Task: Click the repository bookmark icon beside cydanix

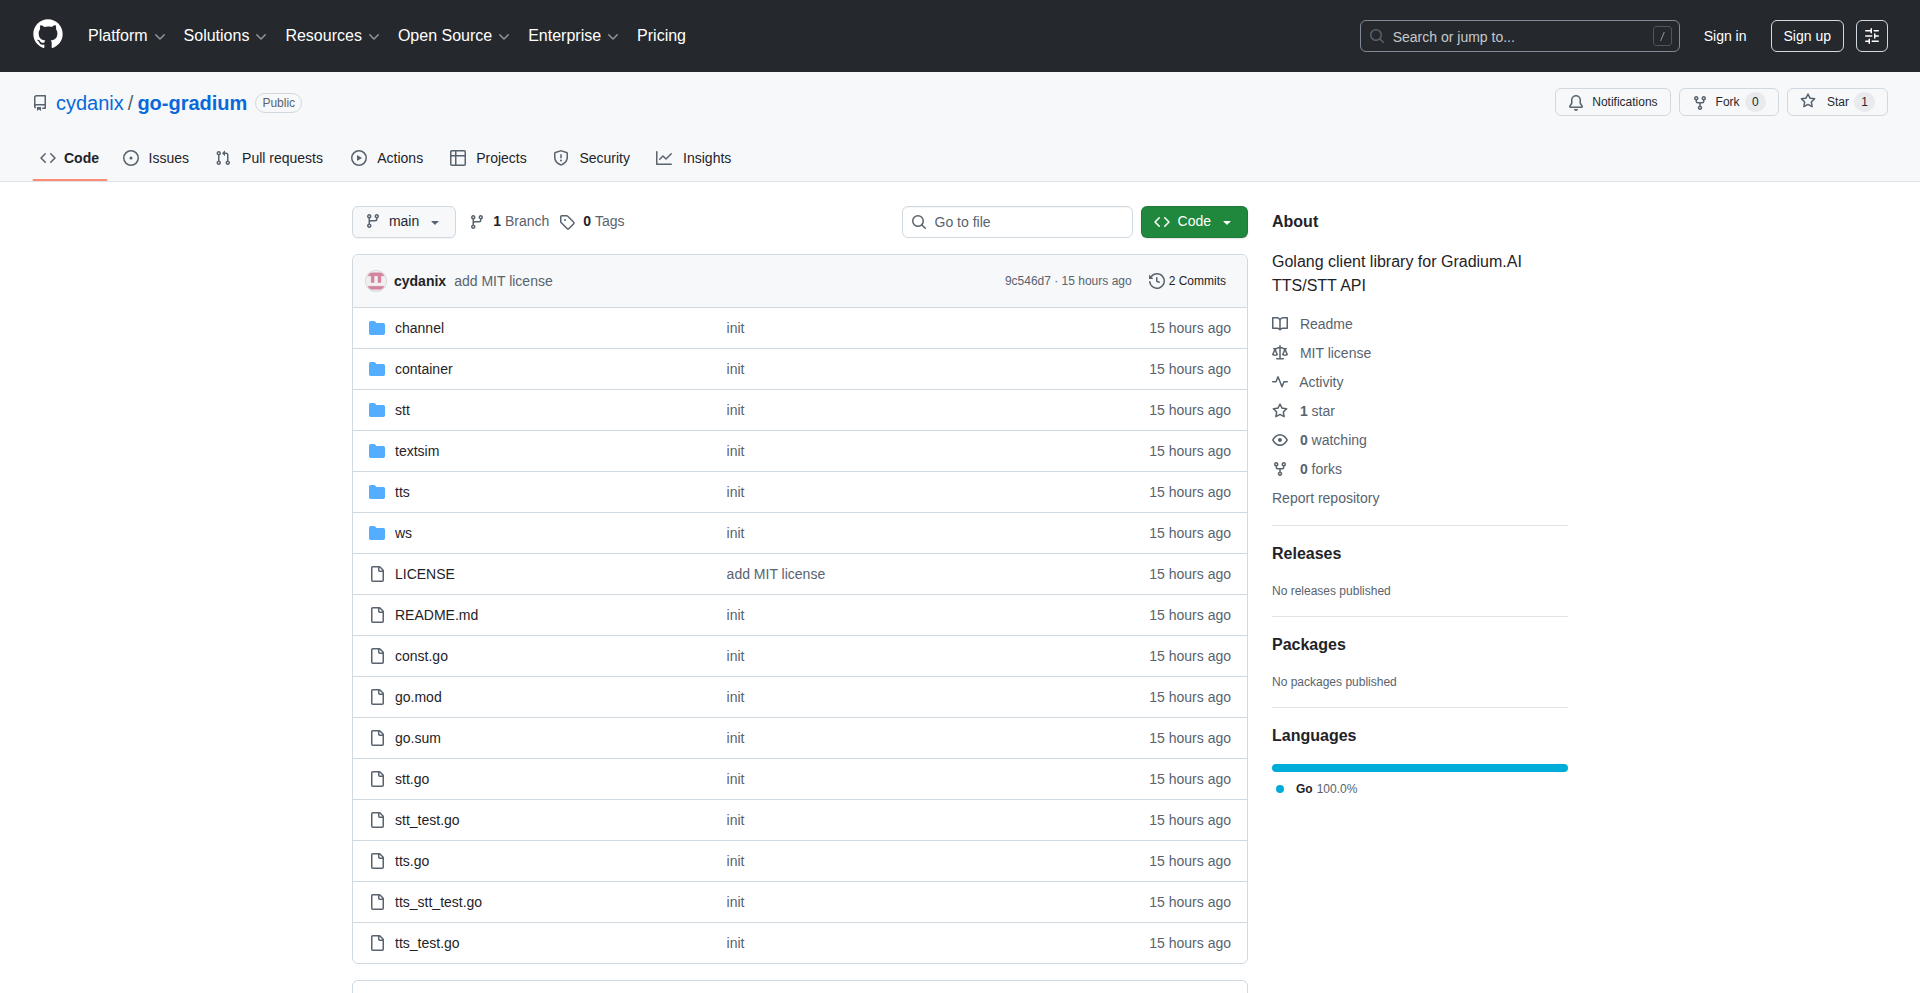Action: (40, 102)
